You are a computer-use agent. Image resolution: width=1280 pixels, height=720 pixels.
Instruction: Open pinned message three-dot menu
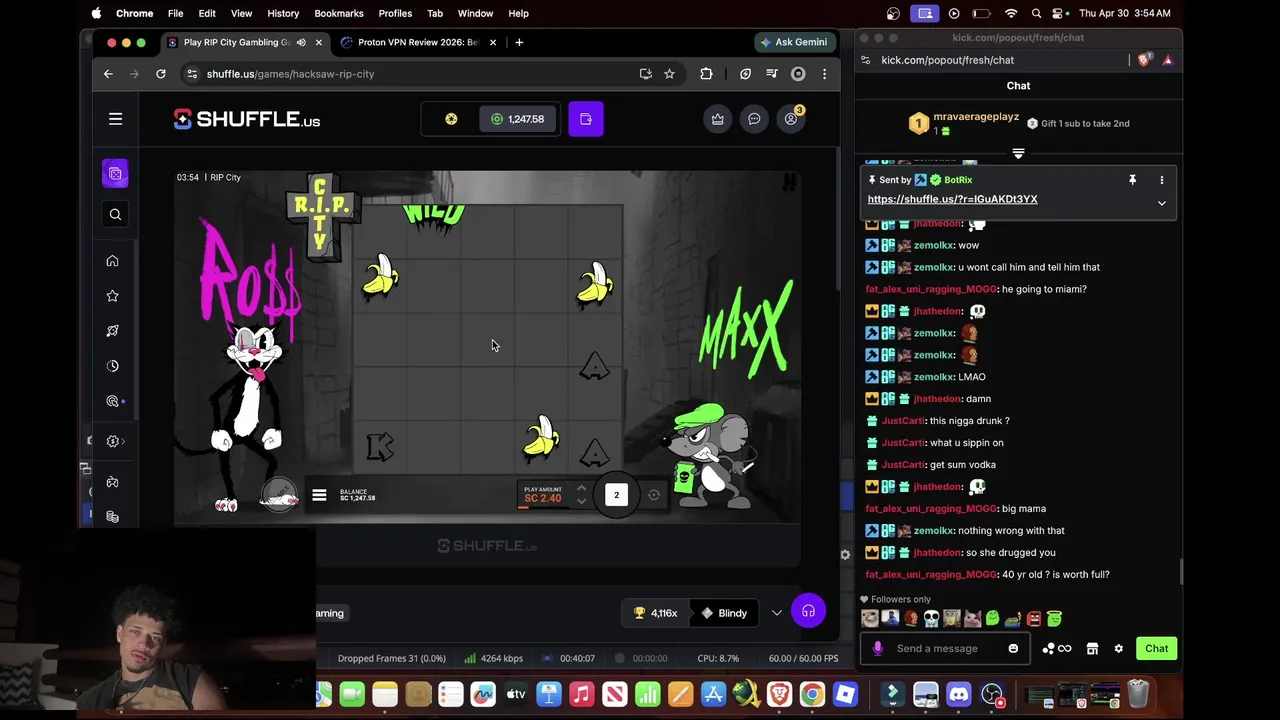[1162, 180]
